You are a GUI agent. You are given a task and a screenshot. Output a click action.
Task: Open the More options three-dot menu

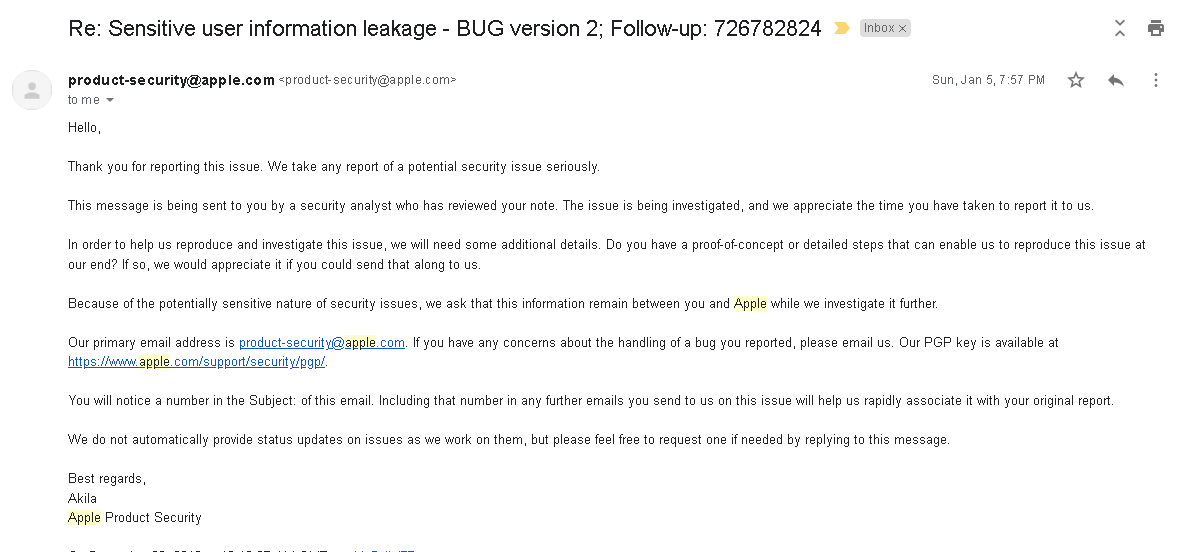tap(1156, 80)
